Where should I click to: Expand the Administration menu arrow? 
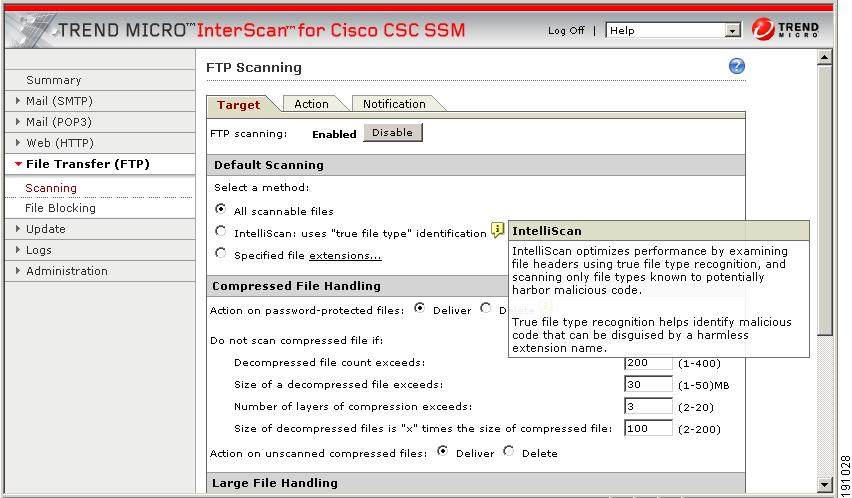18,270
